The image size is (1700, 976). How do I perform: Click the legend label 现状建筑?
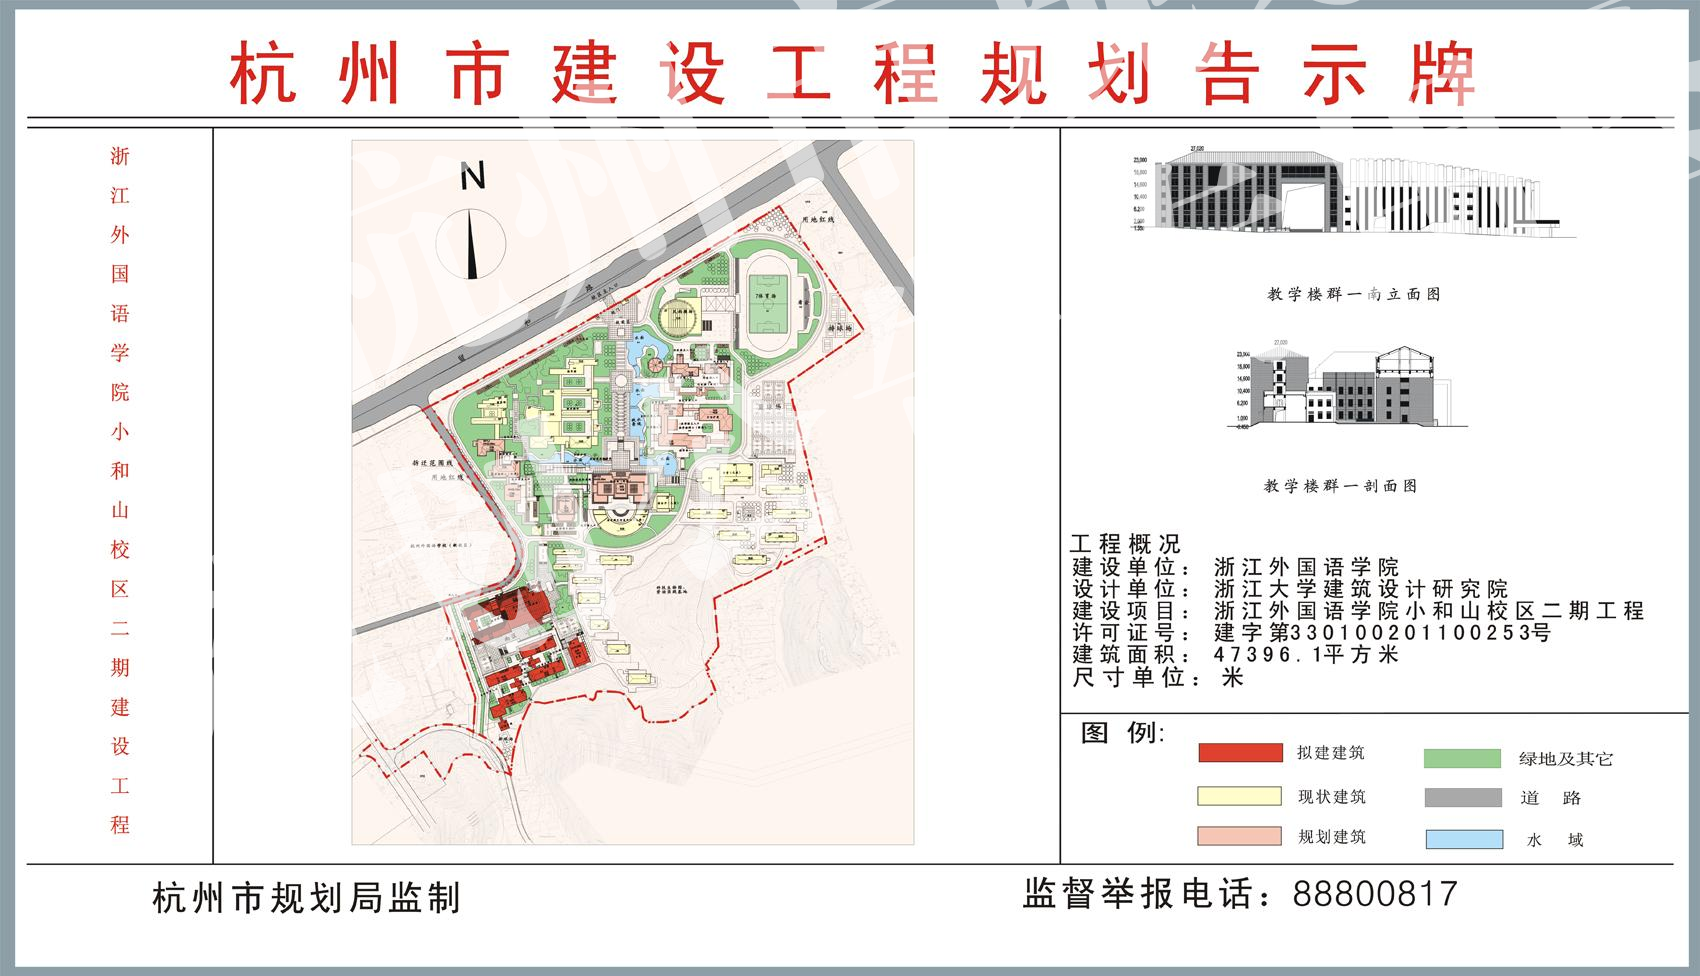click(1331, 797)
